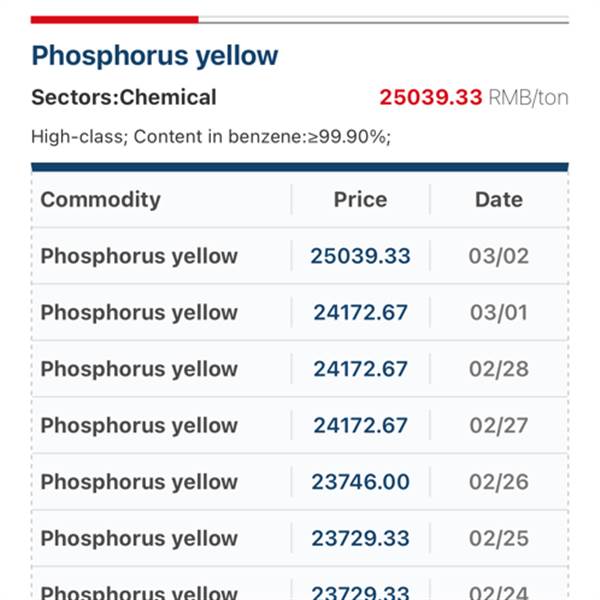The width and height of the screenshot is (600, 600).
Task: Open Phosphorus yellow link in 03/01 row
Action: tap(139, 313)
